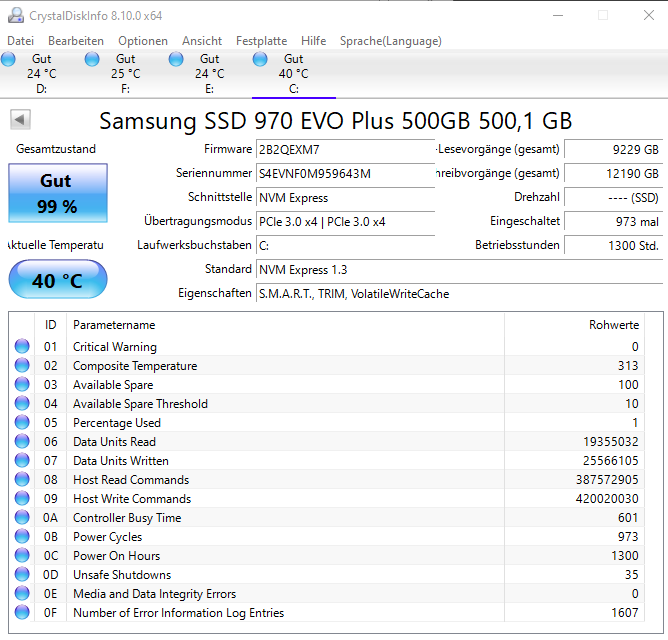Switch to the C: drive tab at 40 °C
This screenshot has width=668, height=640.
294,74
